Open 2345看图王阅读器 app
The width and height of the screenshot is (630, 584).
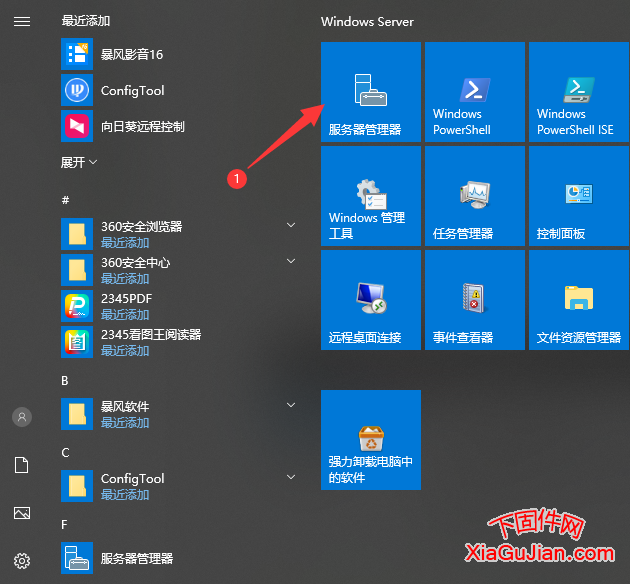(x=181, y=342)
